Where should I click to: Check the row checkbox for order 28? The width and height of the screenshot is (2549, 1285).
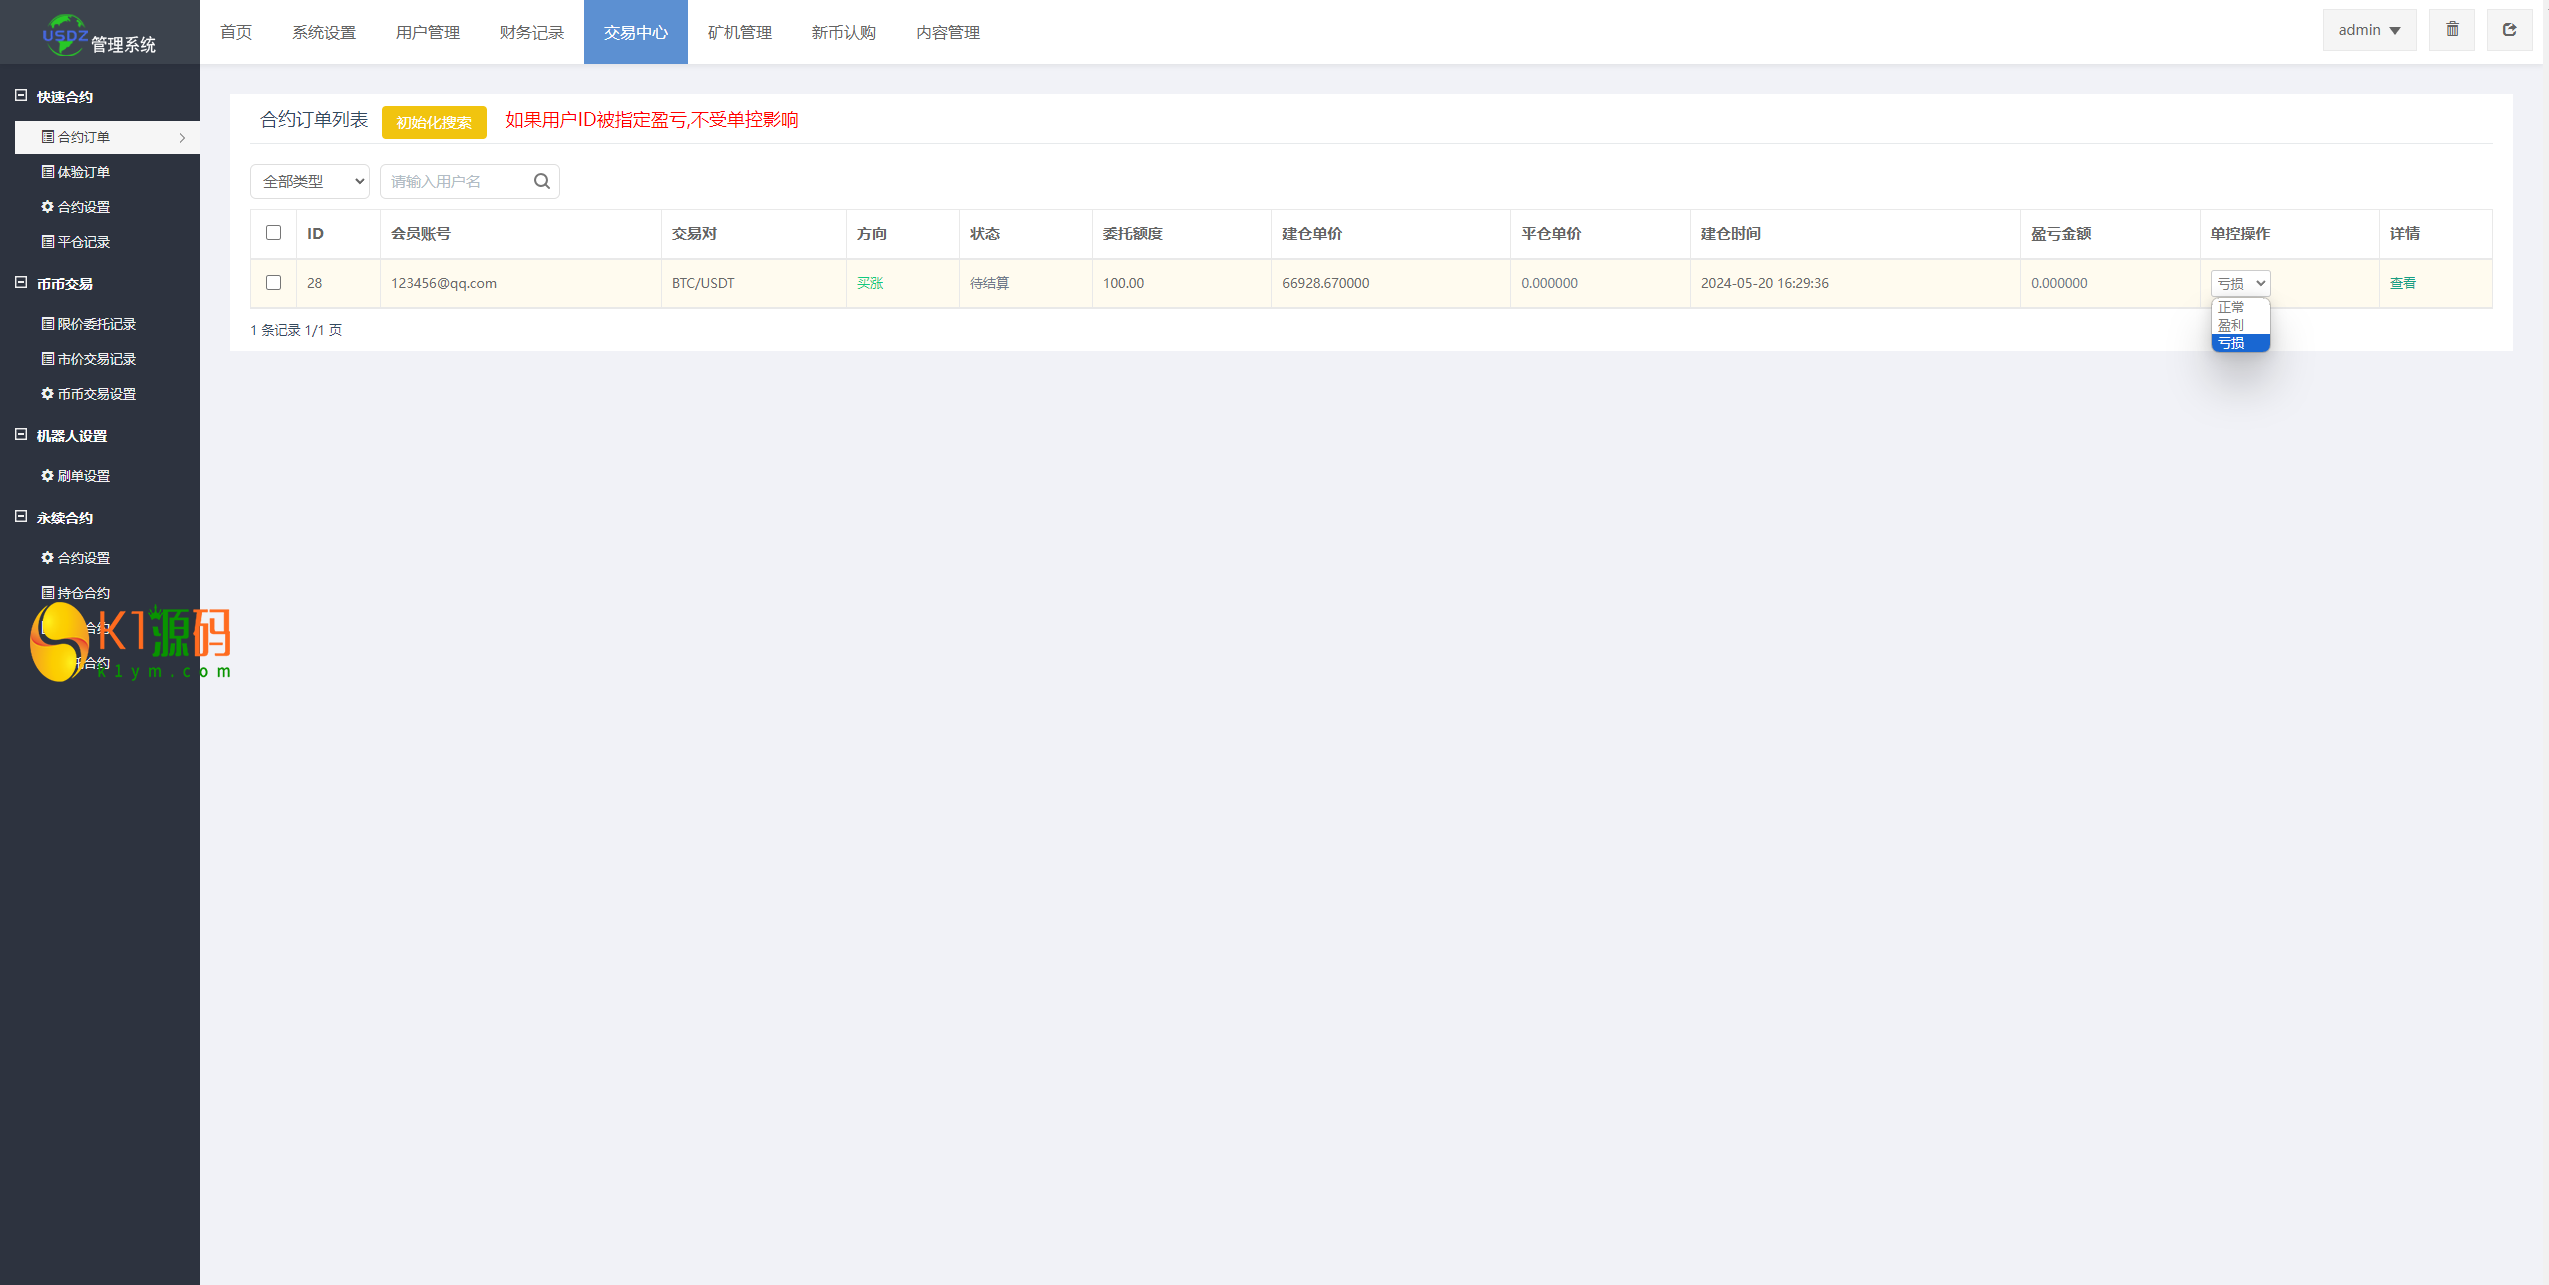tap(273, 283)
